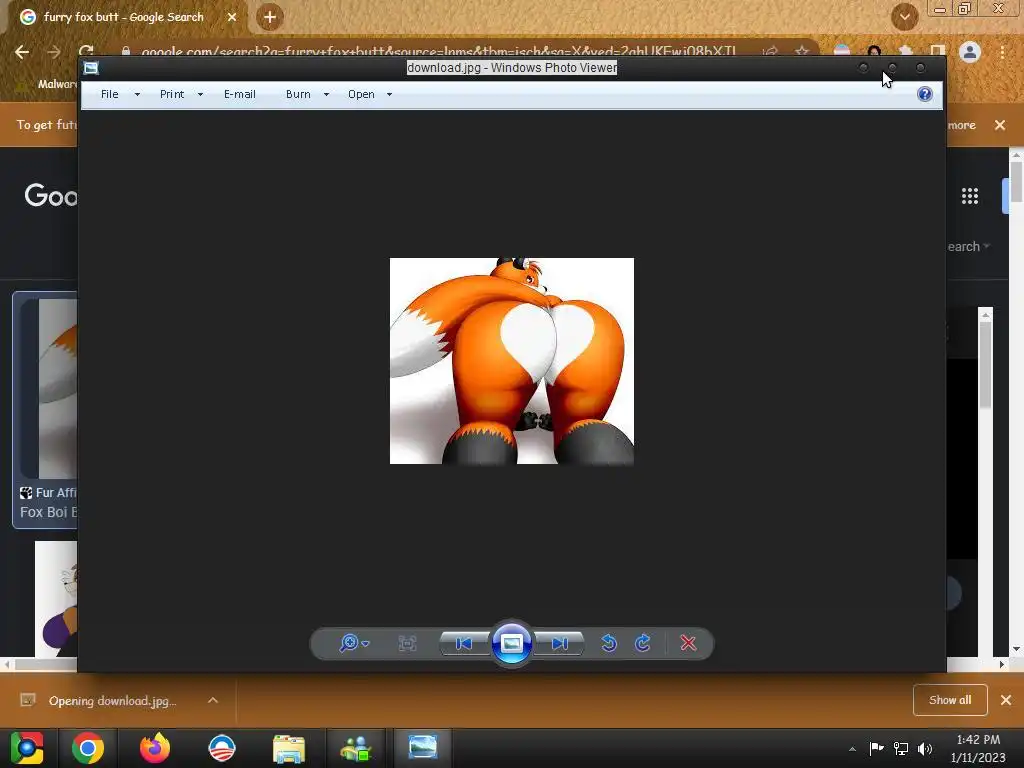Share this page icon in Chrome
Screen dimensions: 1024x768
click(771, 51)
